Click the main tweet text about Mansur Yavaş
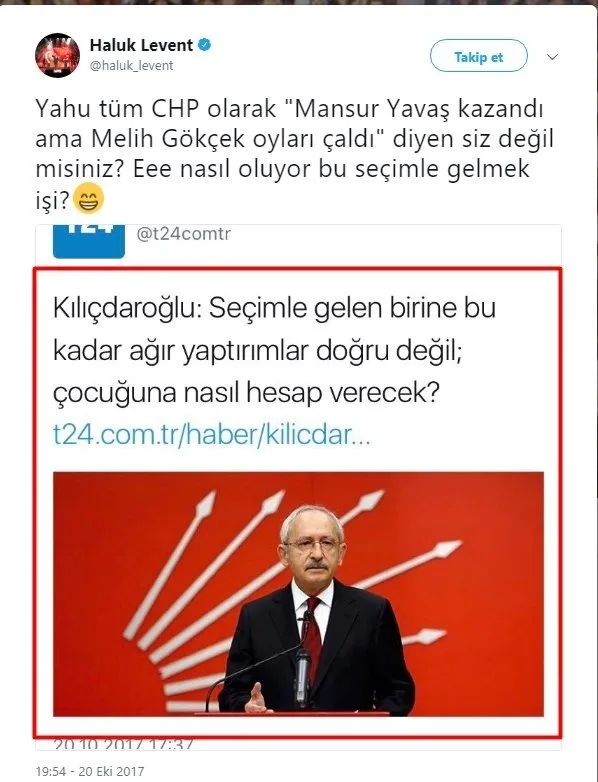This screenshot has height=782, width=598. 294,153
